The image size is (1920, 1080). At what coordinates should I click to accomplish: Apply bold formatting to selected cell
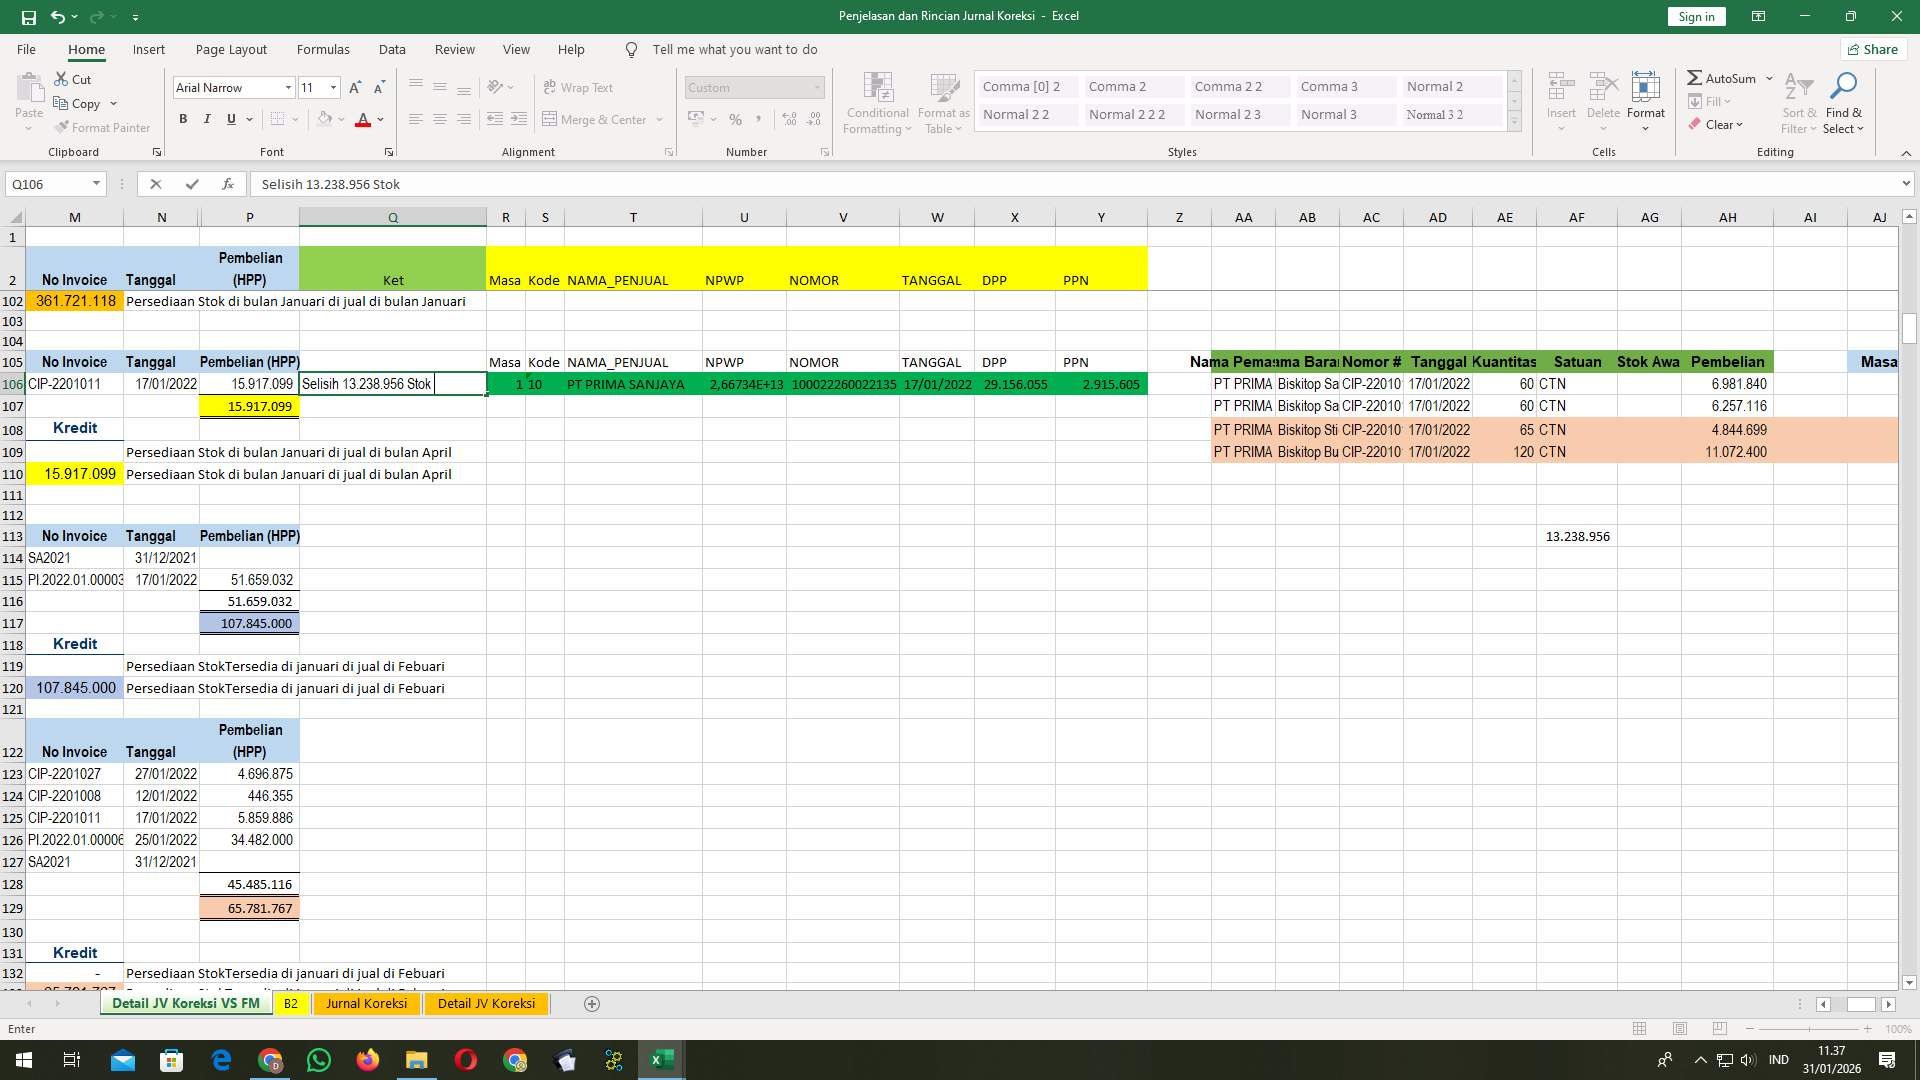pos(183,118)
